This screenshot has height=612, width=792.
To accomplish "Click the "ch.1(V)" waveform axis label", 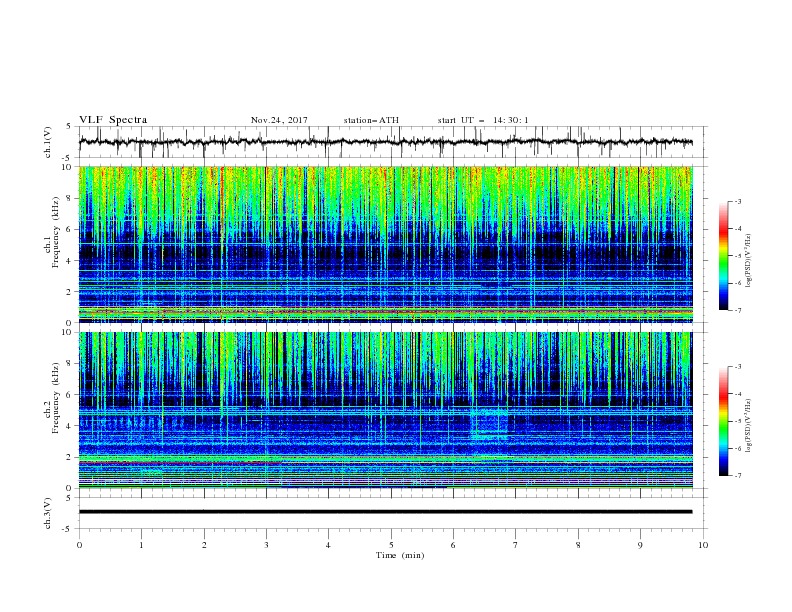I will (48, 142).
